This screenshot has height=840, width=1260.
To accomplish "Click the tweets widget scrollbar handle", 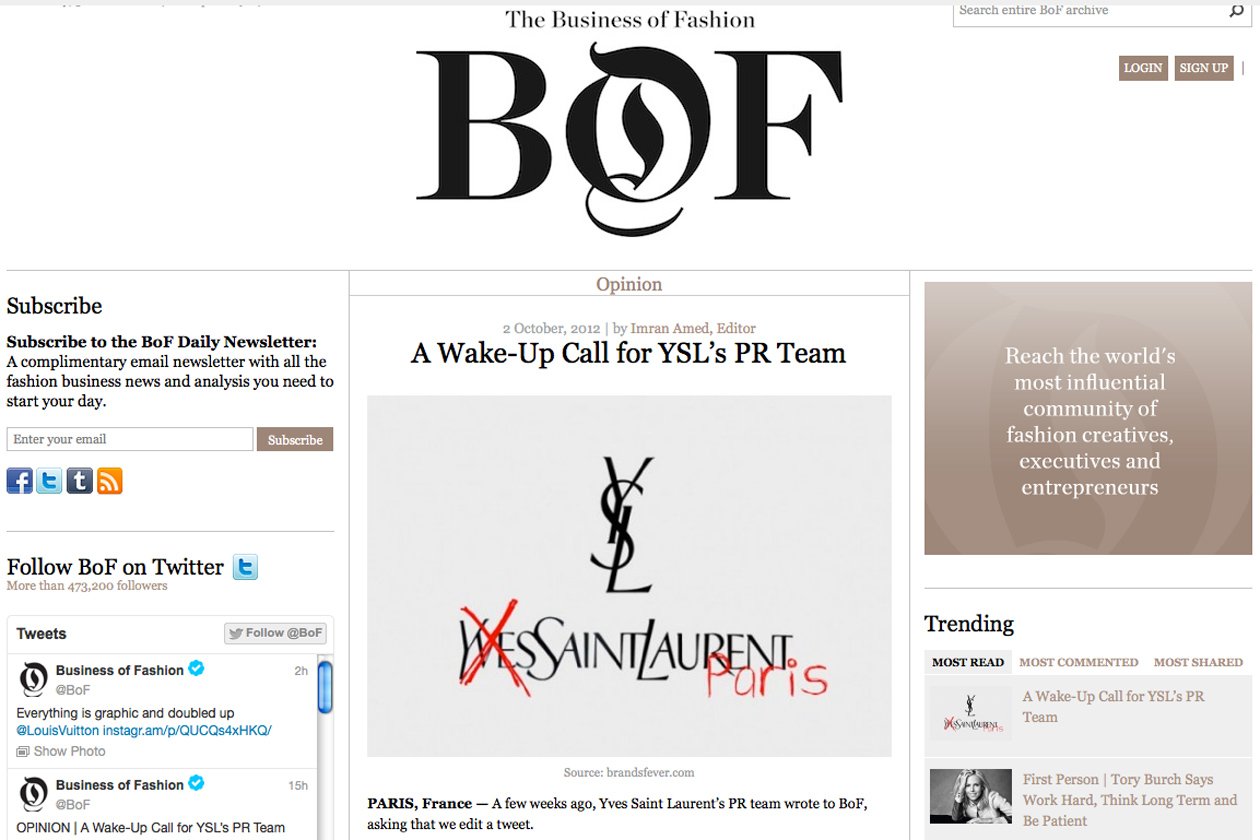I will [325, 686].
